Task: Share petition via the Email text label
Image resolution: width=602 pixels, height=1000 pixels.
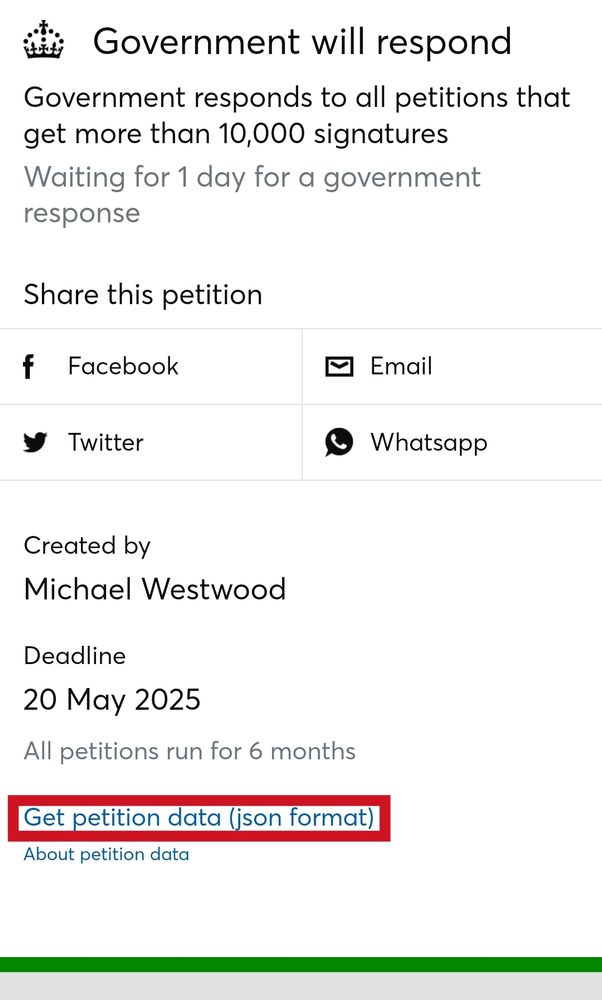Action: 401,366
